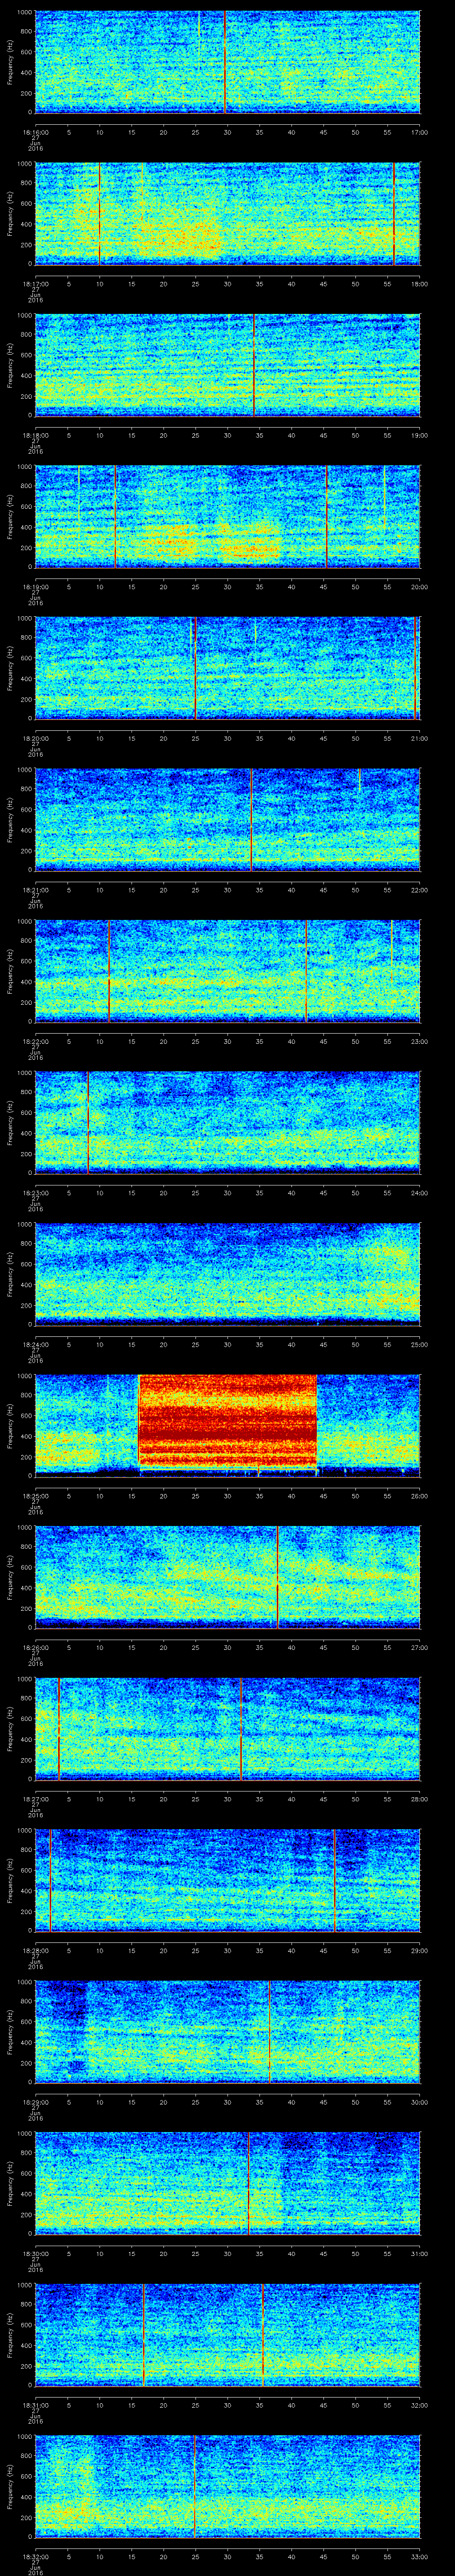Click the red impulse line near second 25 in the 18:32 panel
This screenshot has width=455, height=2576.
(194, 2488)
